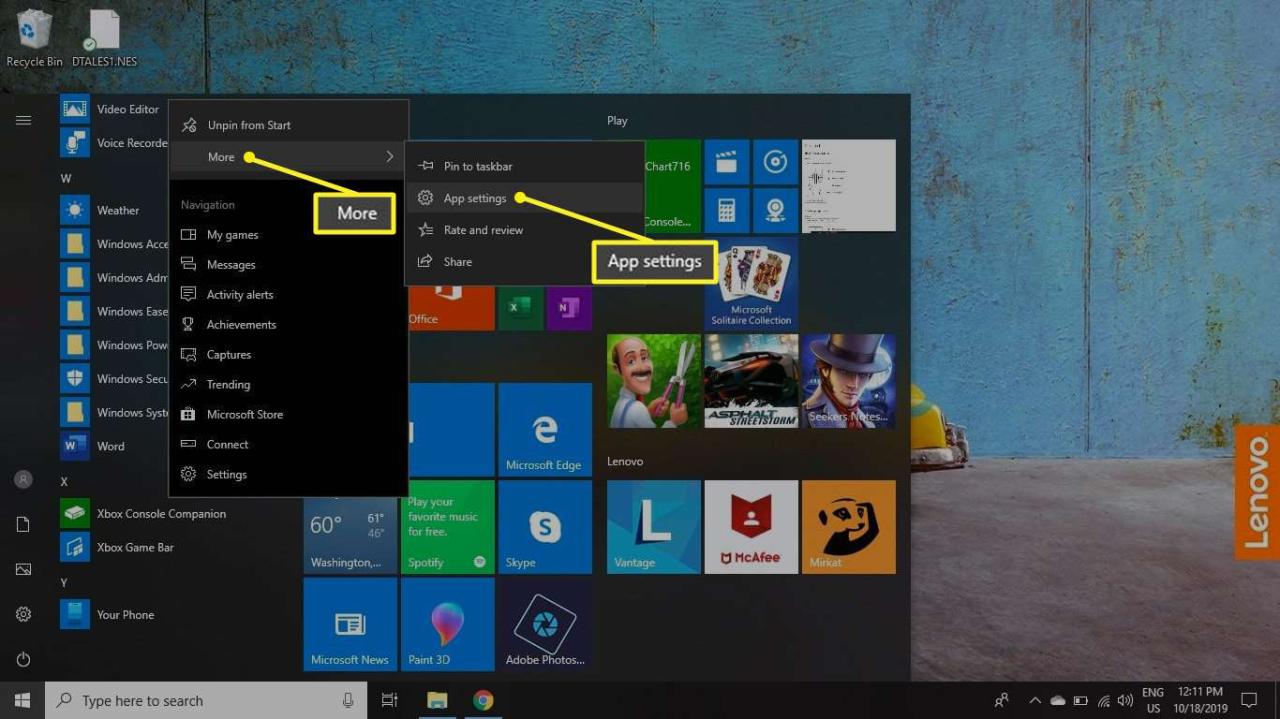
Task: Open Xbox Console Companion from app list
Action: (x=160, y=514)
